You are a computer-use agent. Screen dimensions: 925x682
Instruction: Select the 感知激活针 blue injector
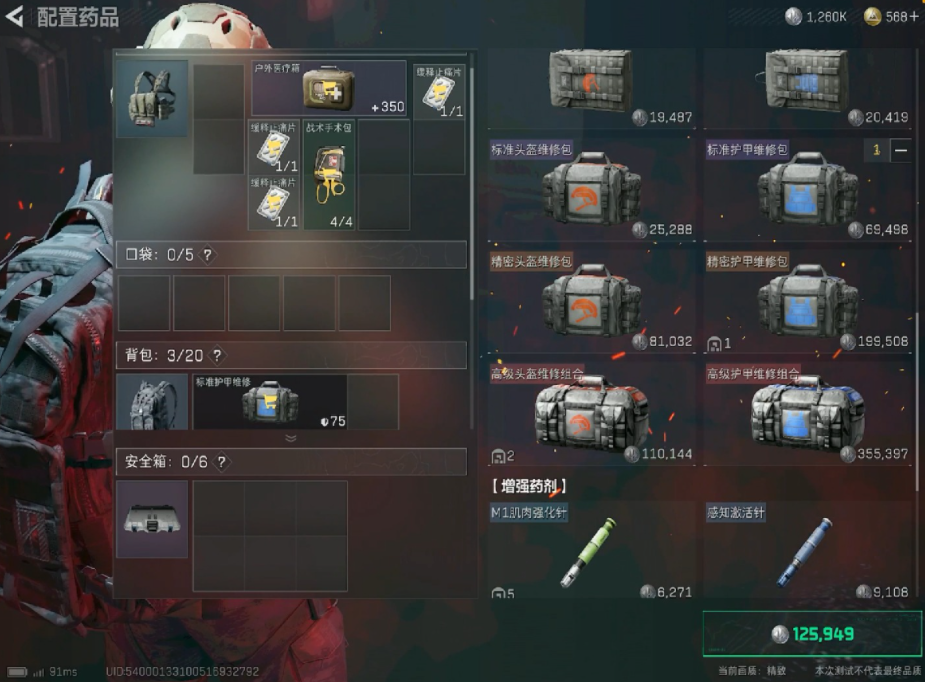(x=808, y=550)
